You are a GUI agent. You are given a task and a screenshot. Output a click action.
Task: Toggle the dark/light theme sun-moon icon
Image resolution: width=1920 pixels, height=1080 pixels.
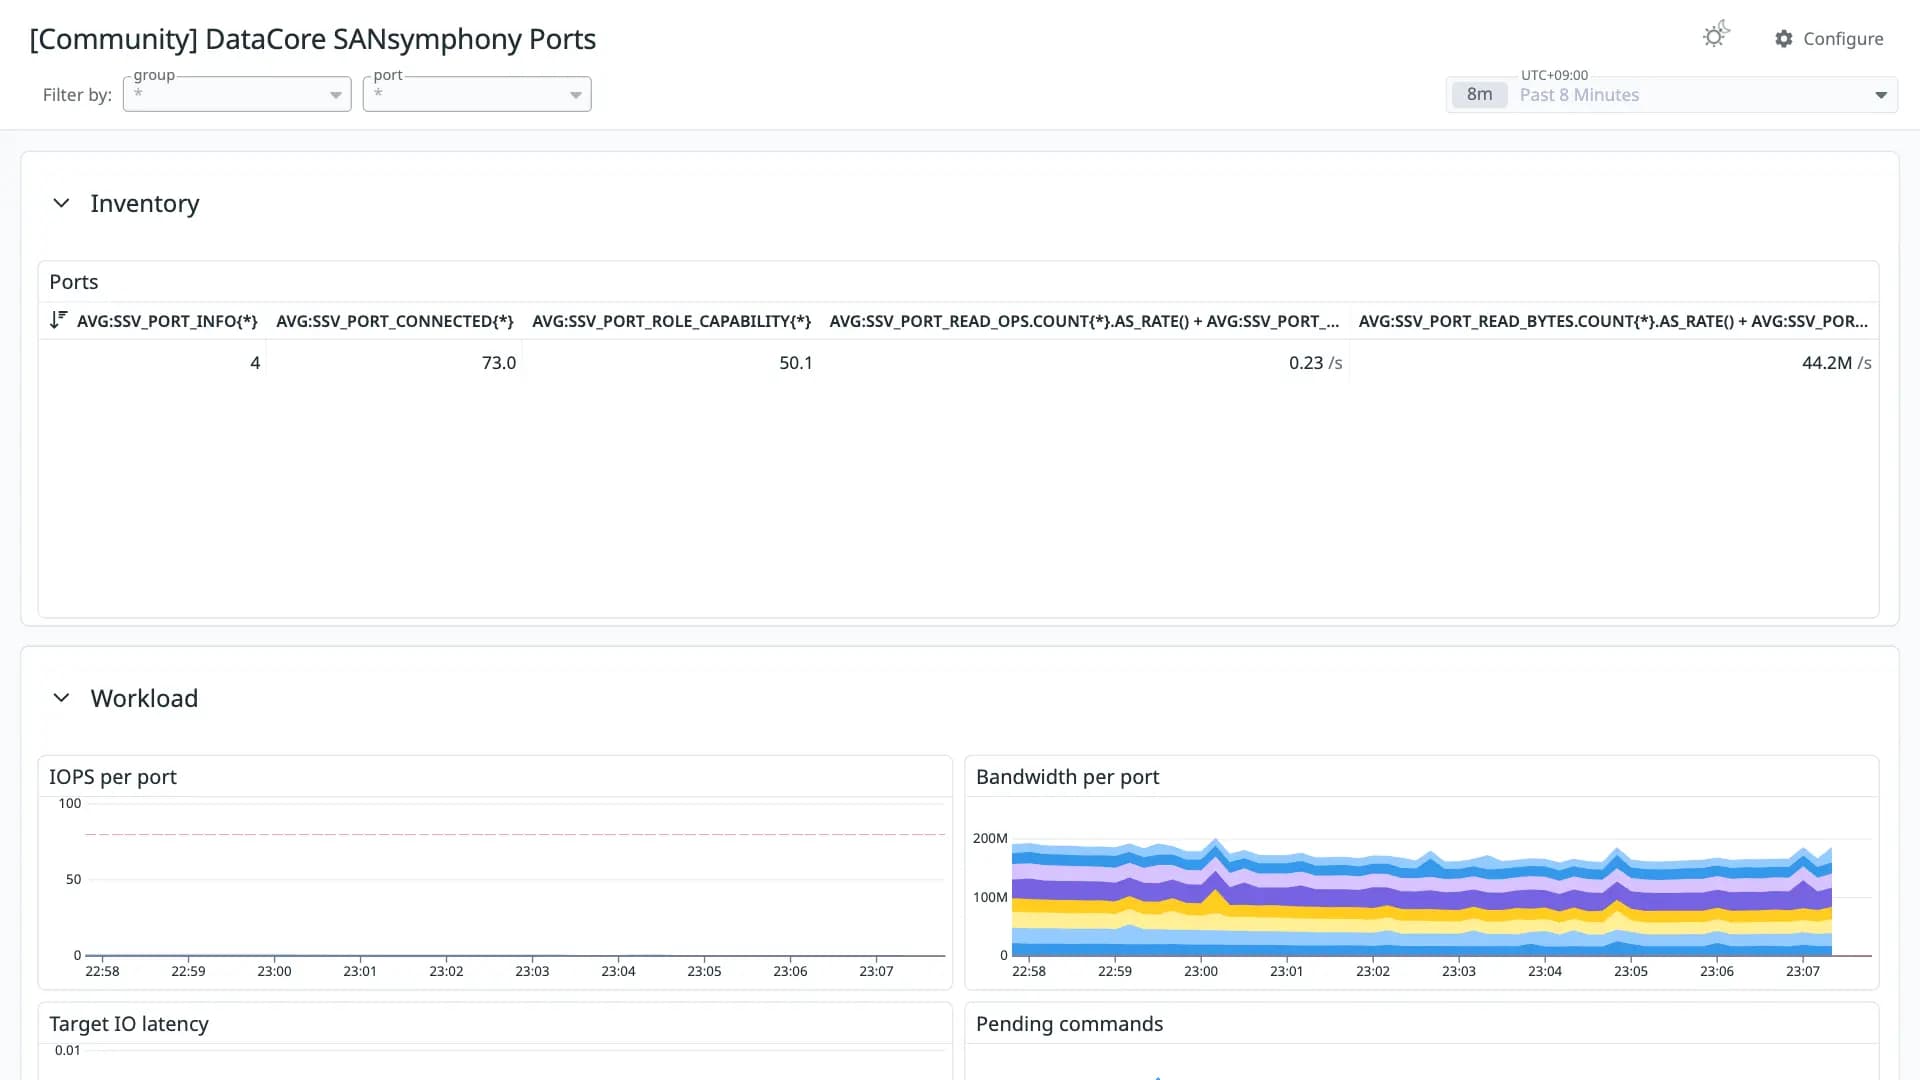click(x=1716, y=36)
